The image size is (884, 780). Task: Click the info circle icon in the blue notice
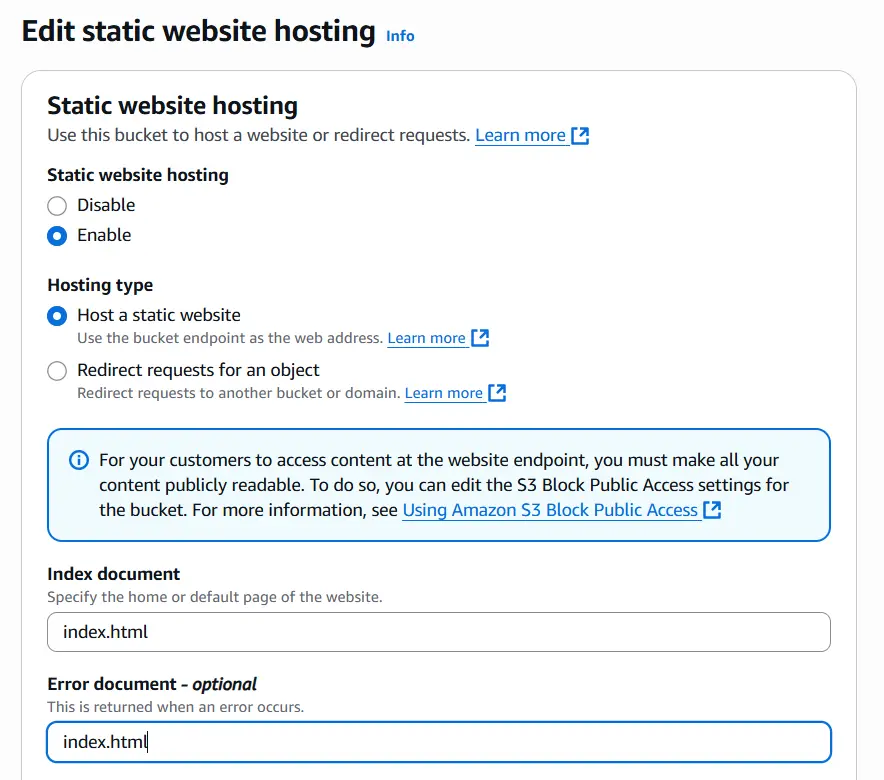(78, 460)
